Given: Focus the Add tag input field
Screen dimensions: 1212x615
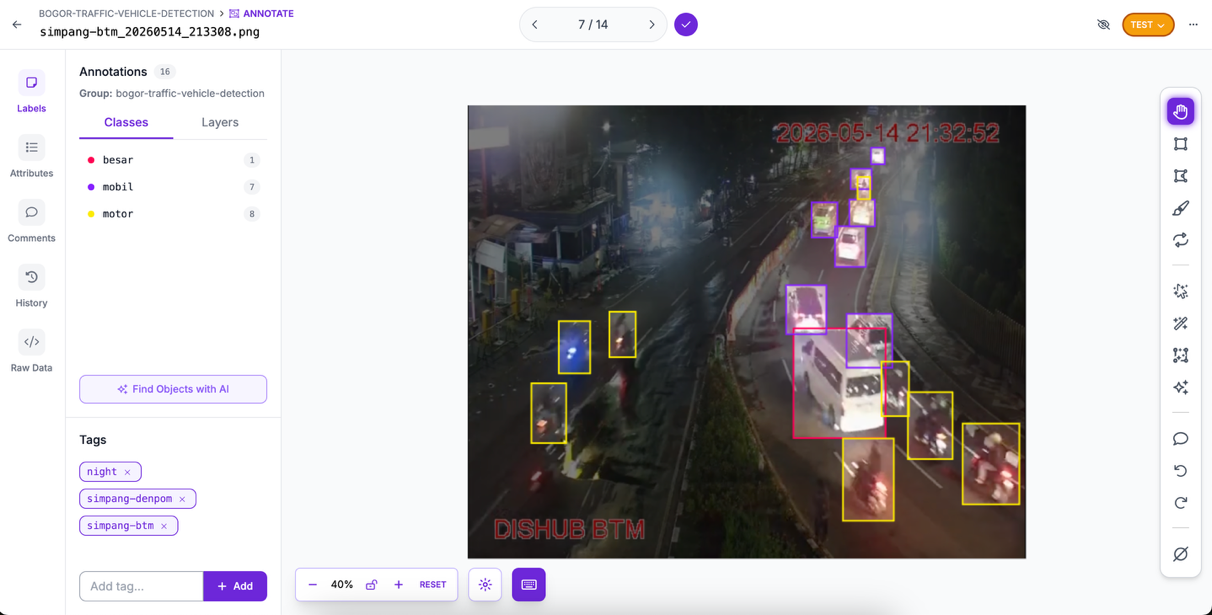Looking at the screenshot, I should coord(141,586).
